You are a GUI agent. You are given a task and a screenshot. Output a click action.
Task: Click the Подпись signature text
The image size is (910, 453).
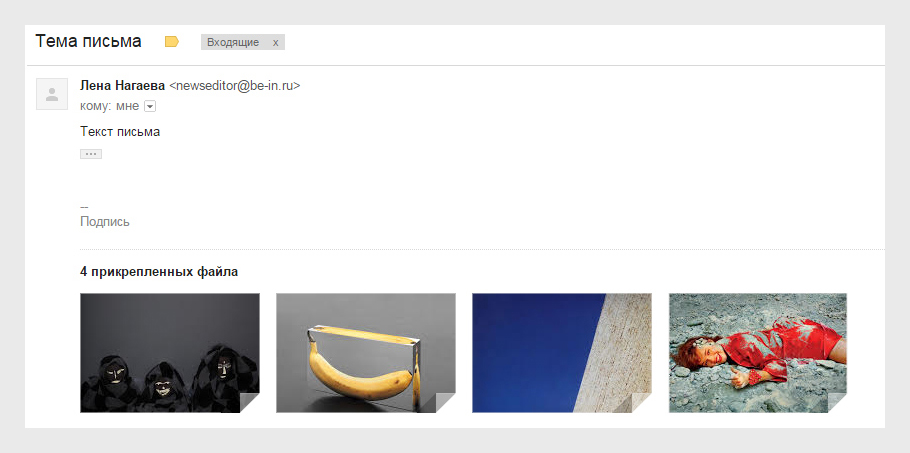105,222
